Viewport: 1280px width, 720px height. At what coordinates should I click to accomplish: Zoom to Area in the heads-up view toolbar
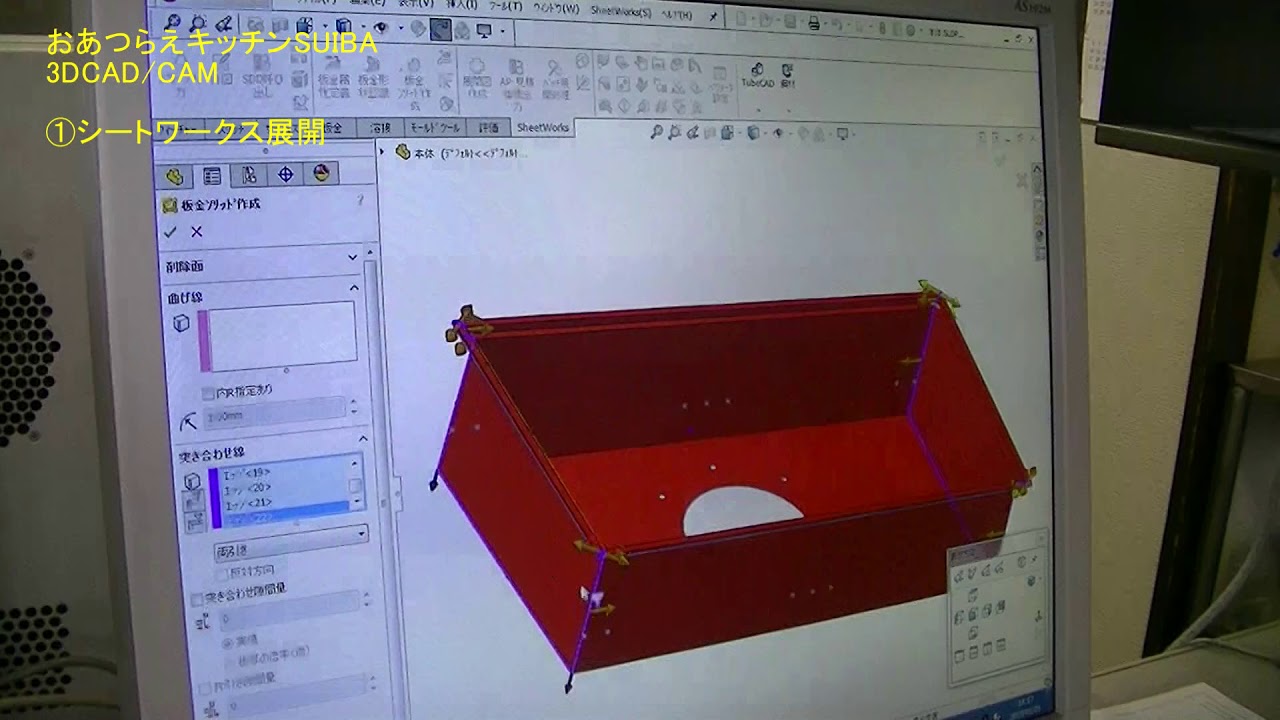[x=675, y=132]
